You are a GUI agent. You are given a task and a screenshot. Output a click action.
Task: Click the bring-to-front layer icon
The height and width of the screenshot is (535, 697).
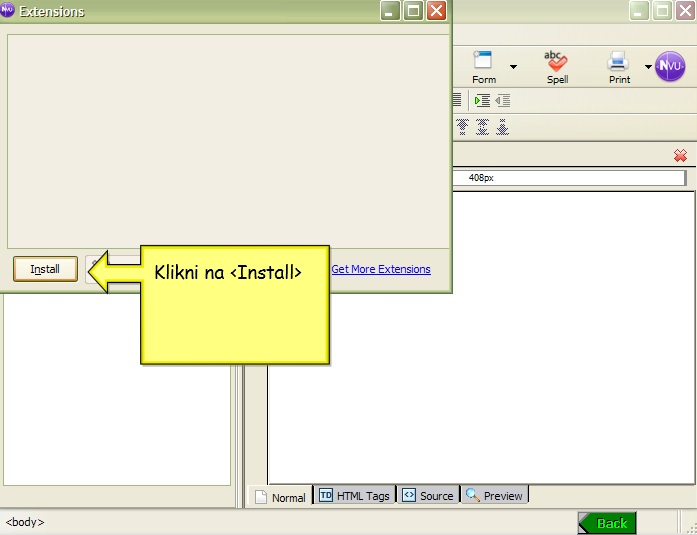click(x=463, y=127)
